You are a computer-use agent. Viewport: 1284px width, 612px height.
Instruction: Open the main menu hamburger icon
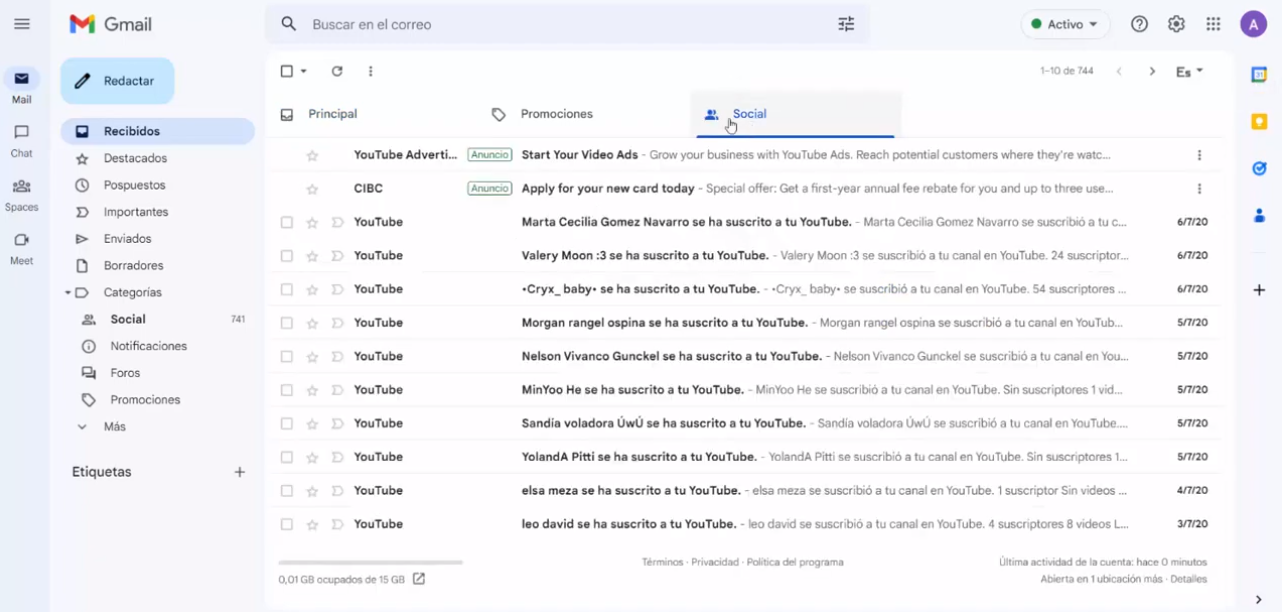coord(21,24)
